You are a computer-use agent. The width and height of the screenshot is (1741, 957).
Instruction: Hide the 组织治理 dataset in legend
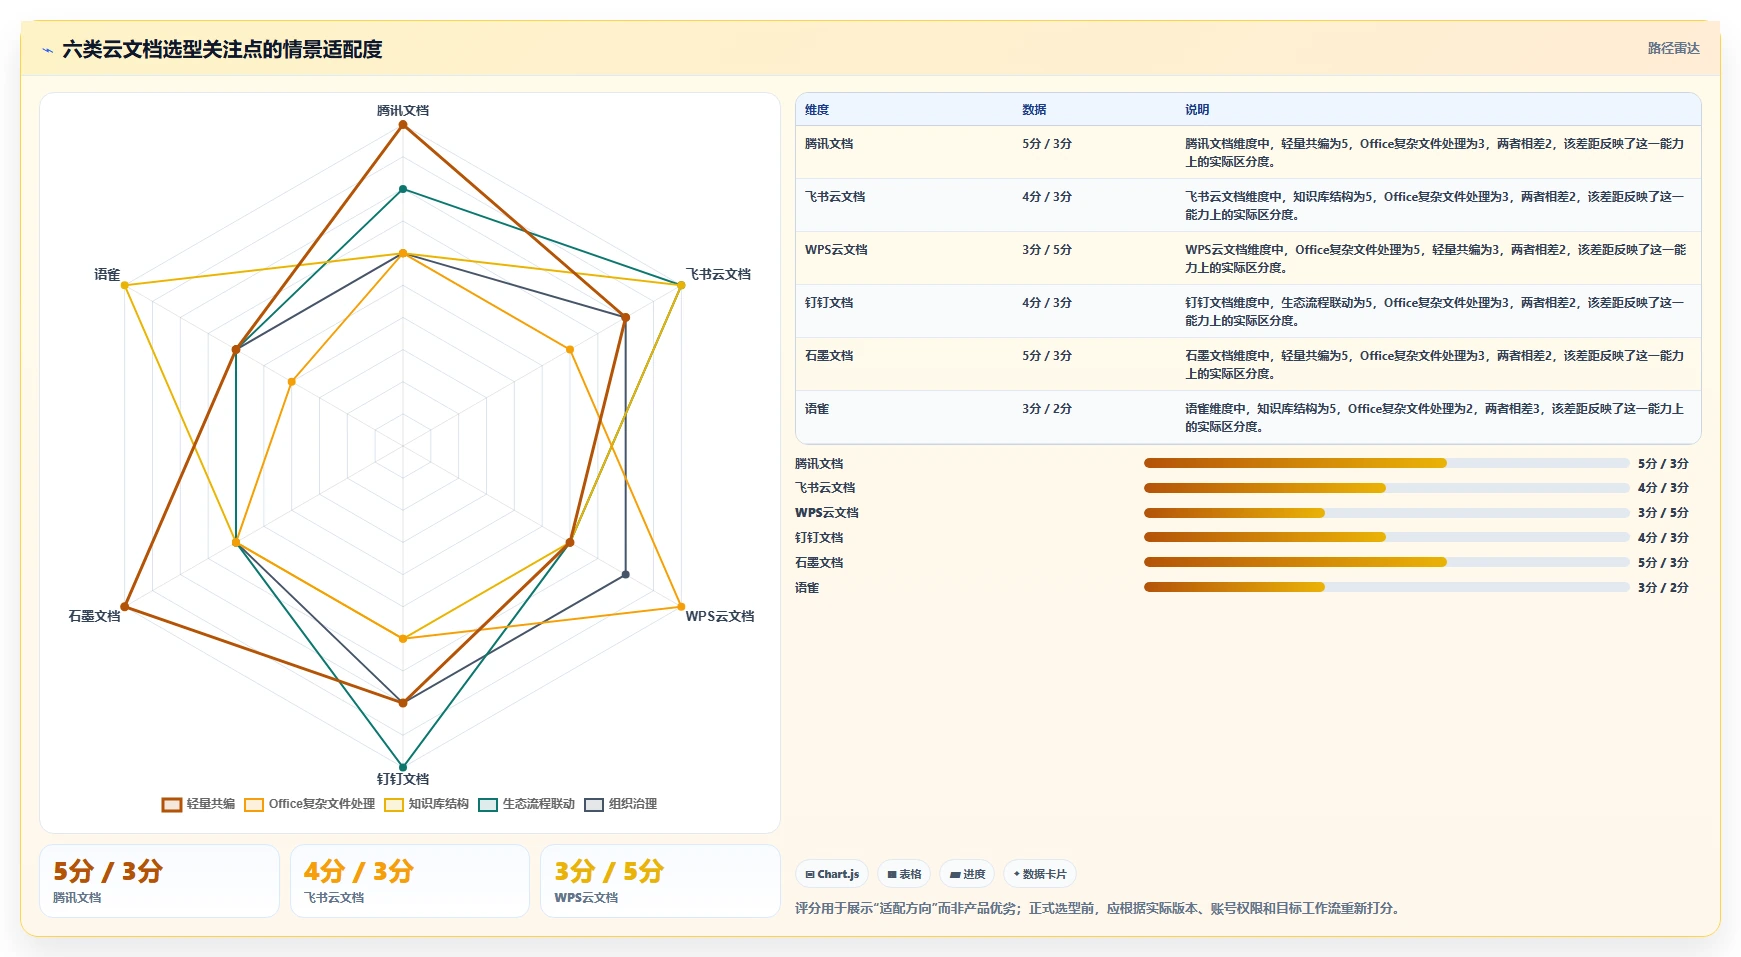tap(594, 804)
